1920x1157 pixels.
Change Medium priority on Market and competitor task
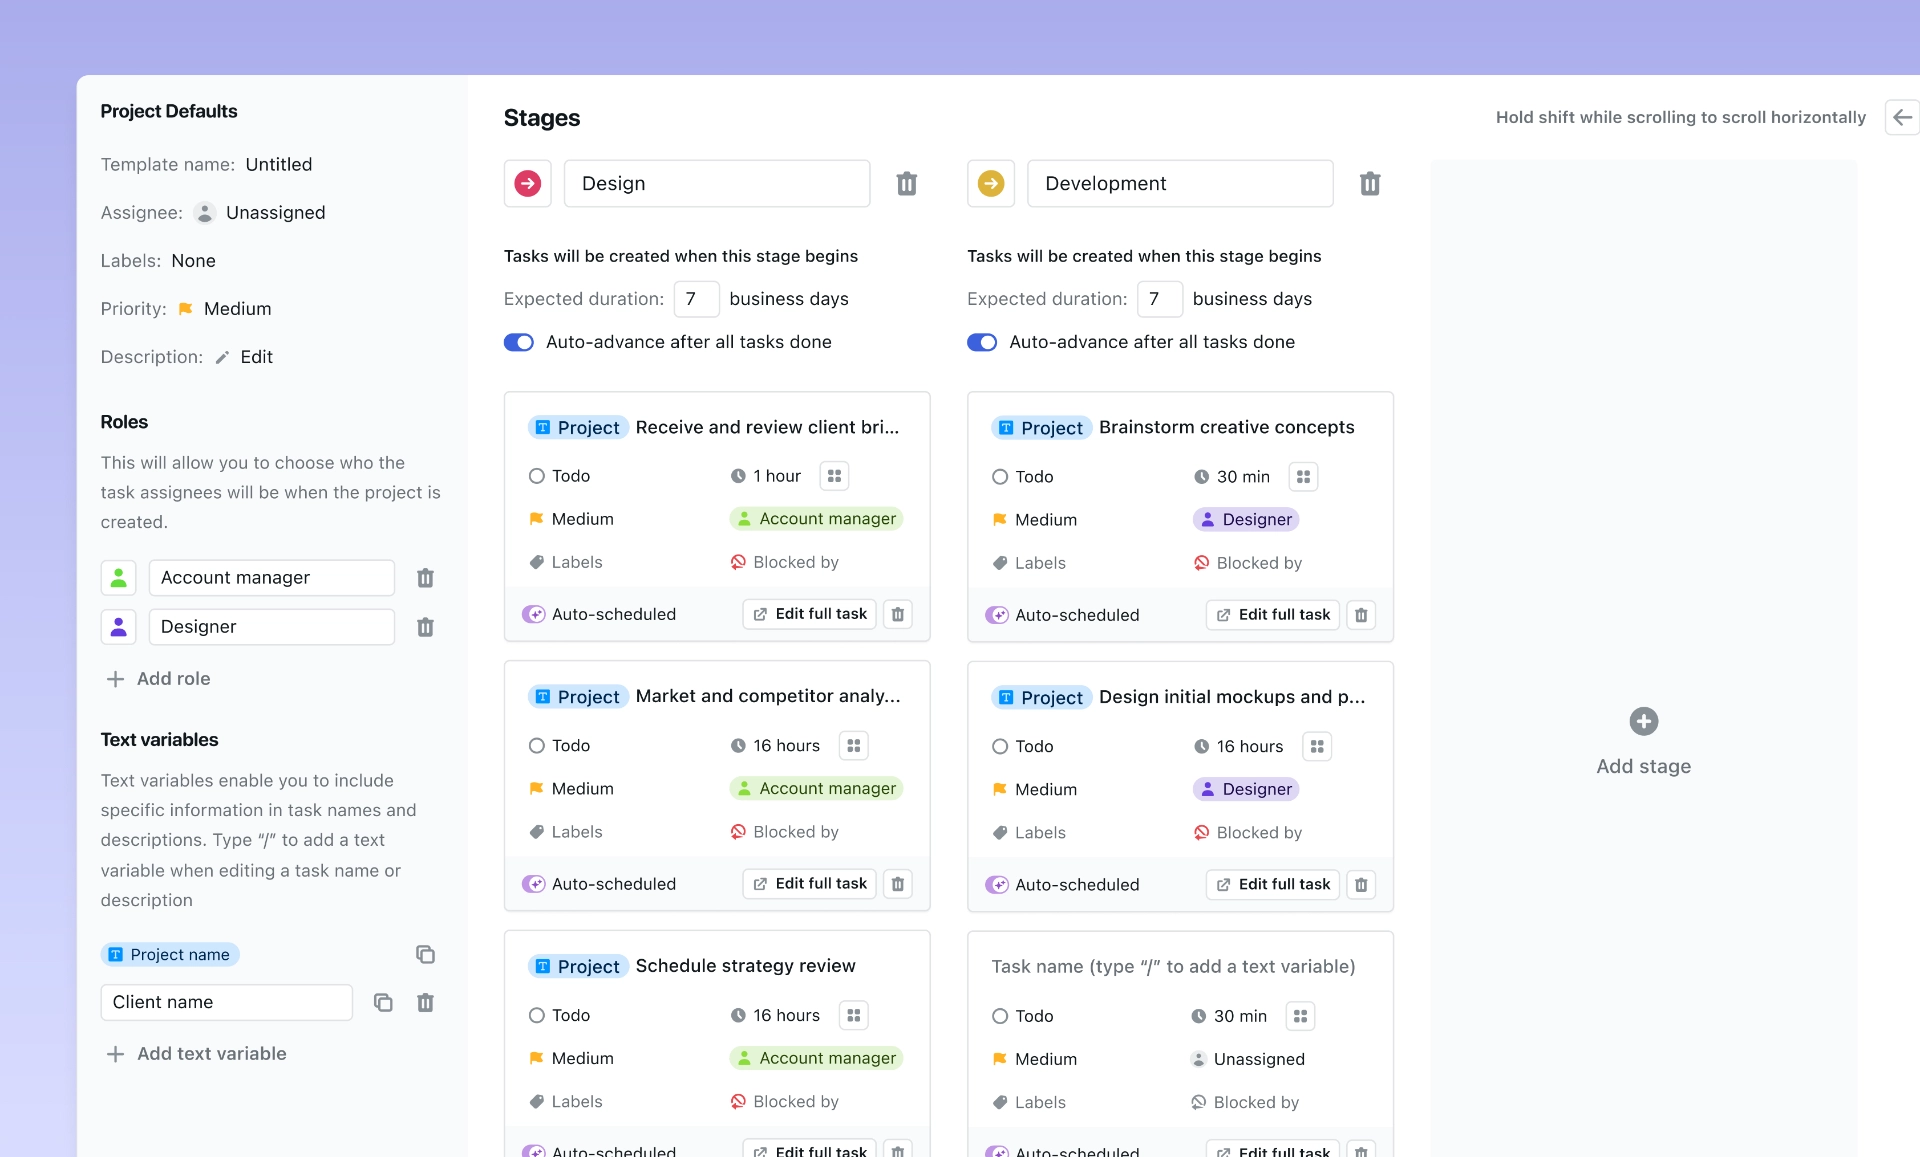click(x=571, y=789)
